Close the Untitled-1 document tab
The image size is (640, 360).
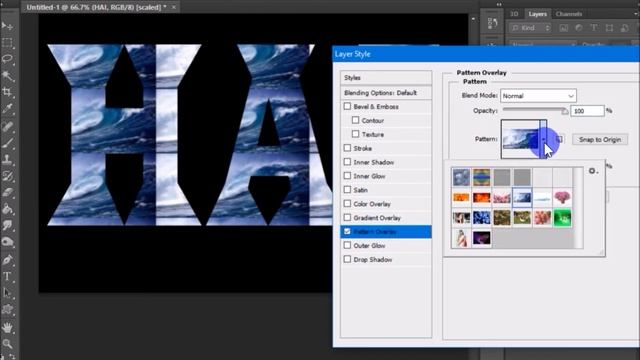click(174, 7)
